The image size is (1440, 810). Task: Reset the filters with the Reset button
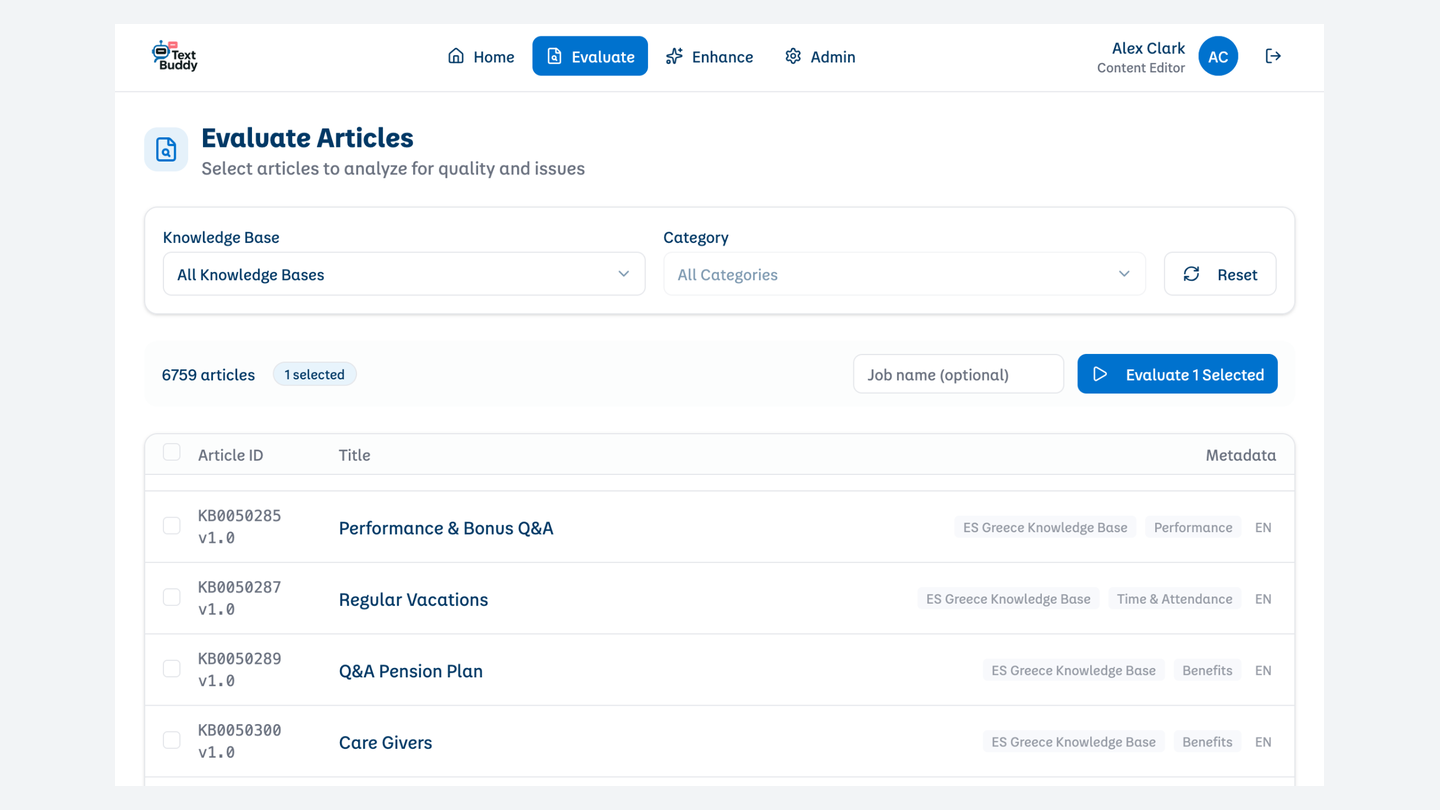(x=1220, y=274)
